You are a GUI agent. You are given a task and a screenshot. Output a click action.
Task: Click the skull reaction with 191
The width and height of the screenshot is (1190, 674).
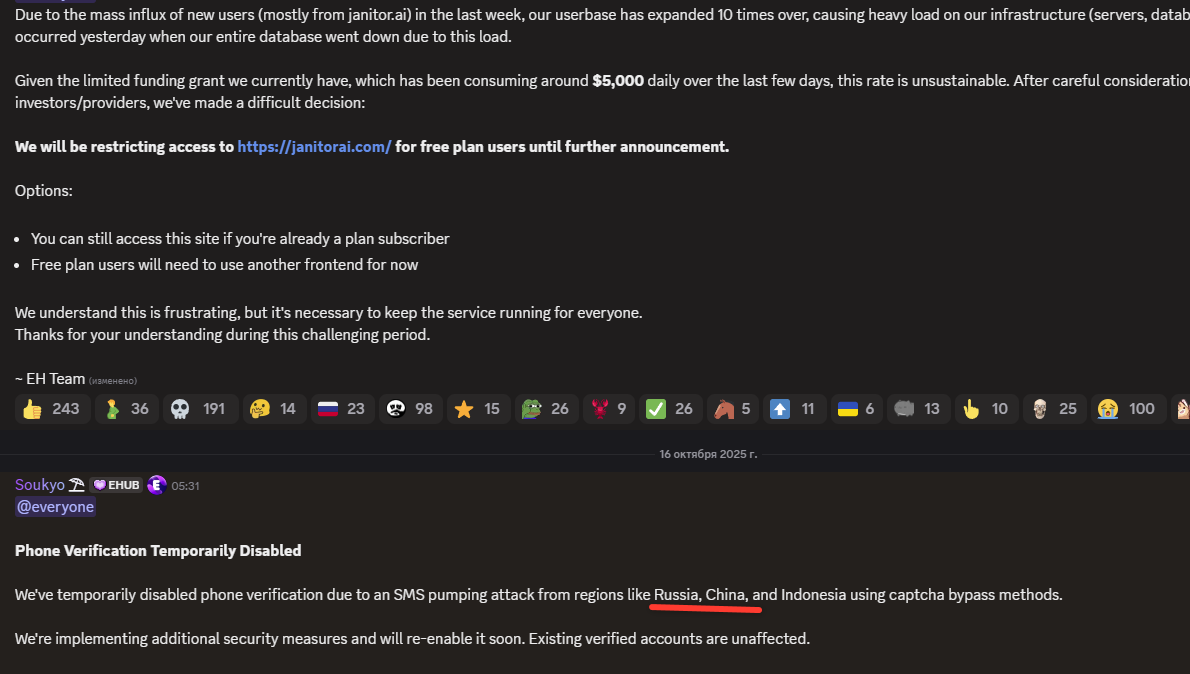[199, 409]
